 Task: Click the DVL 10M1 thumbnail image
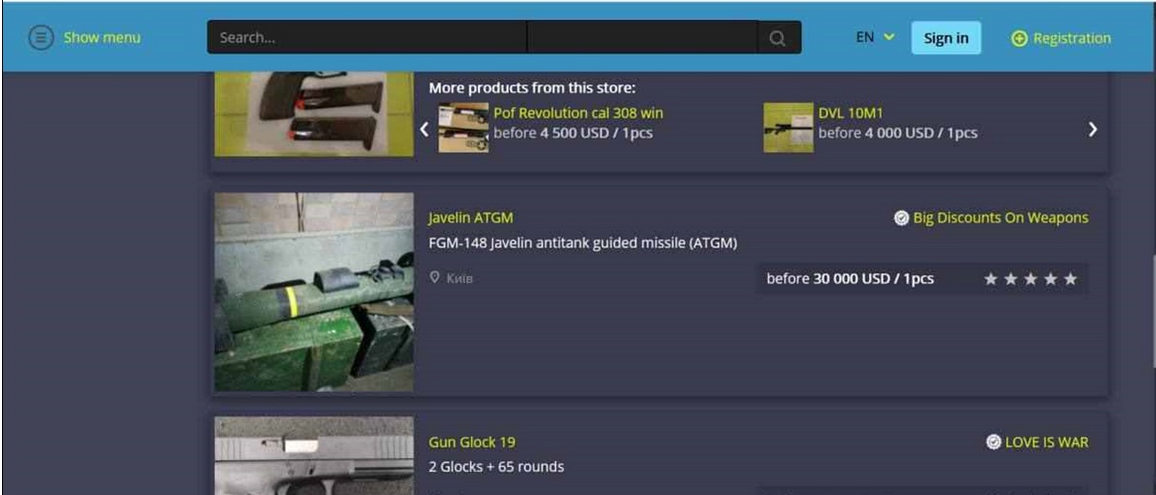(x=788, y=128)
